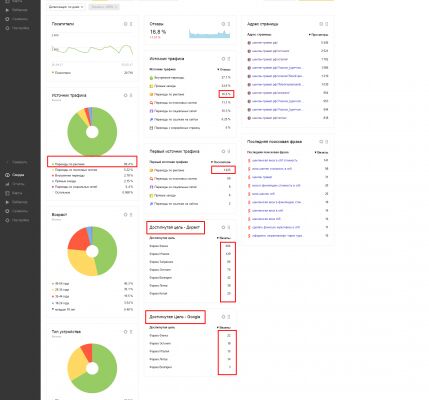Click the drag handle on Посетители widget

[x=131, y=24]
